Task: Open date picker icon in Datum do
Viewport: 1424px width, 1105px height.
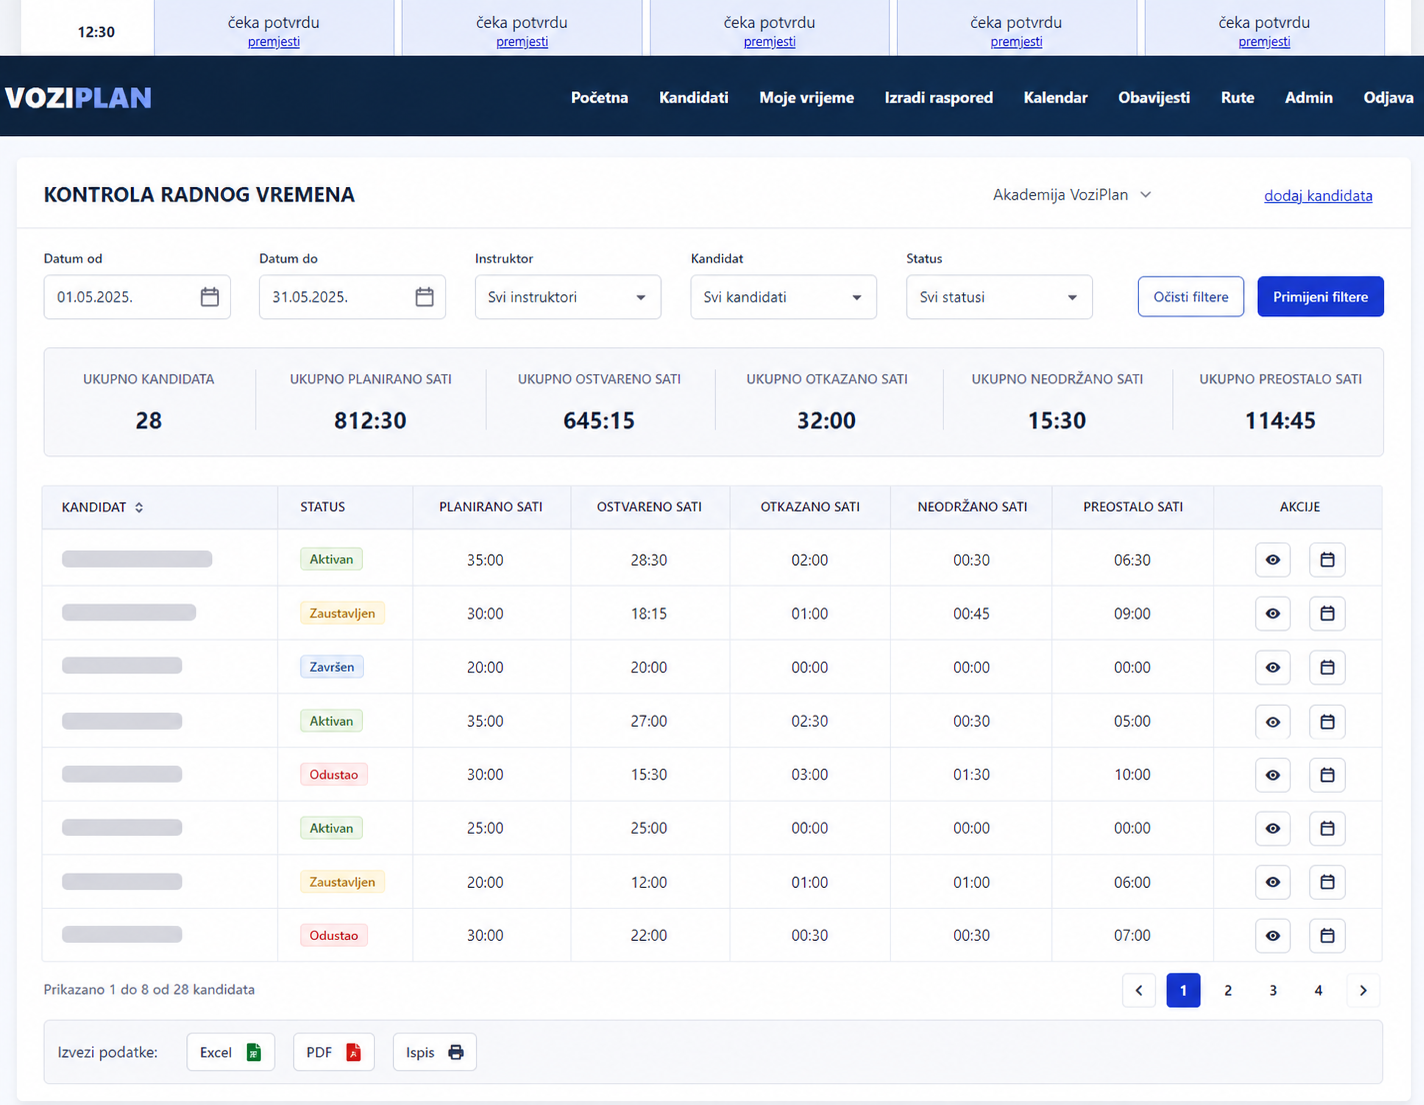Action: (424, 297)
